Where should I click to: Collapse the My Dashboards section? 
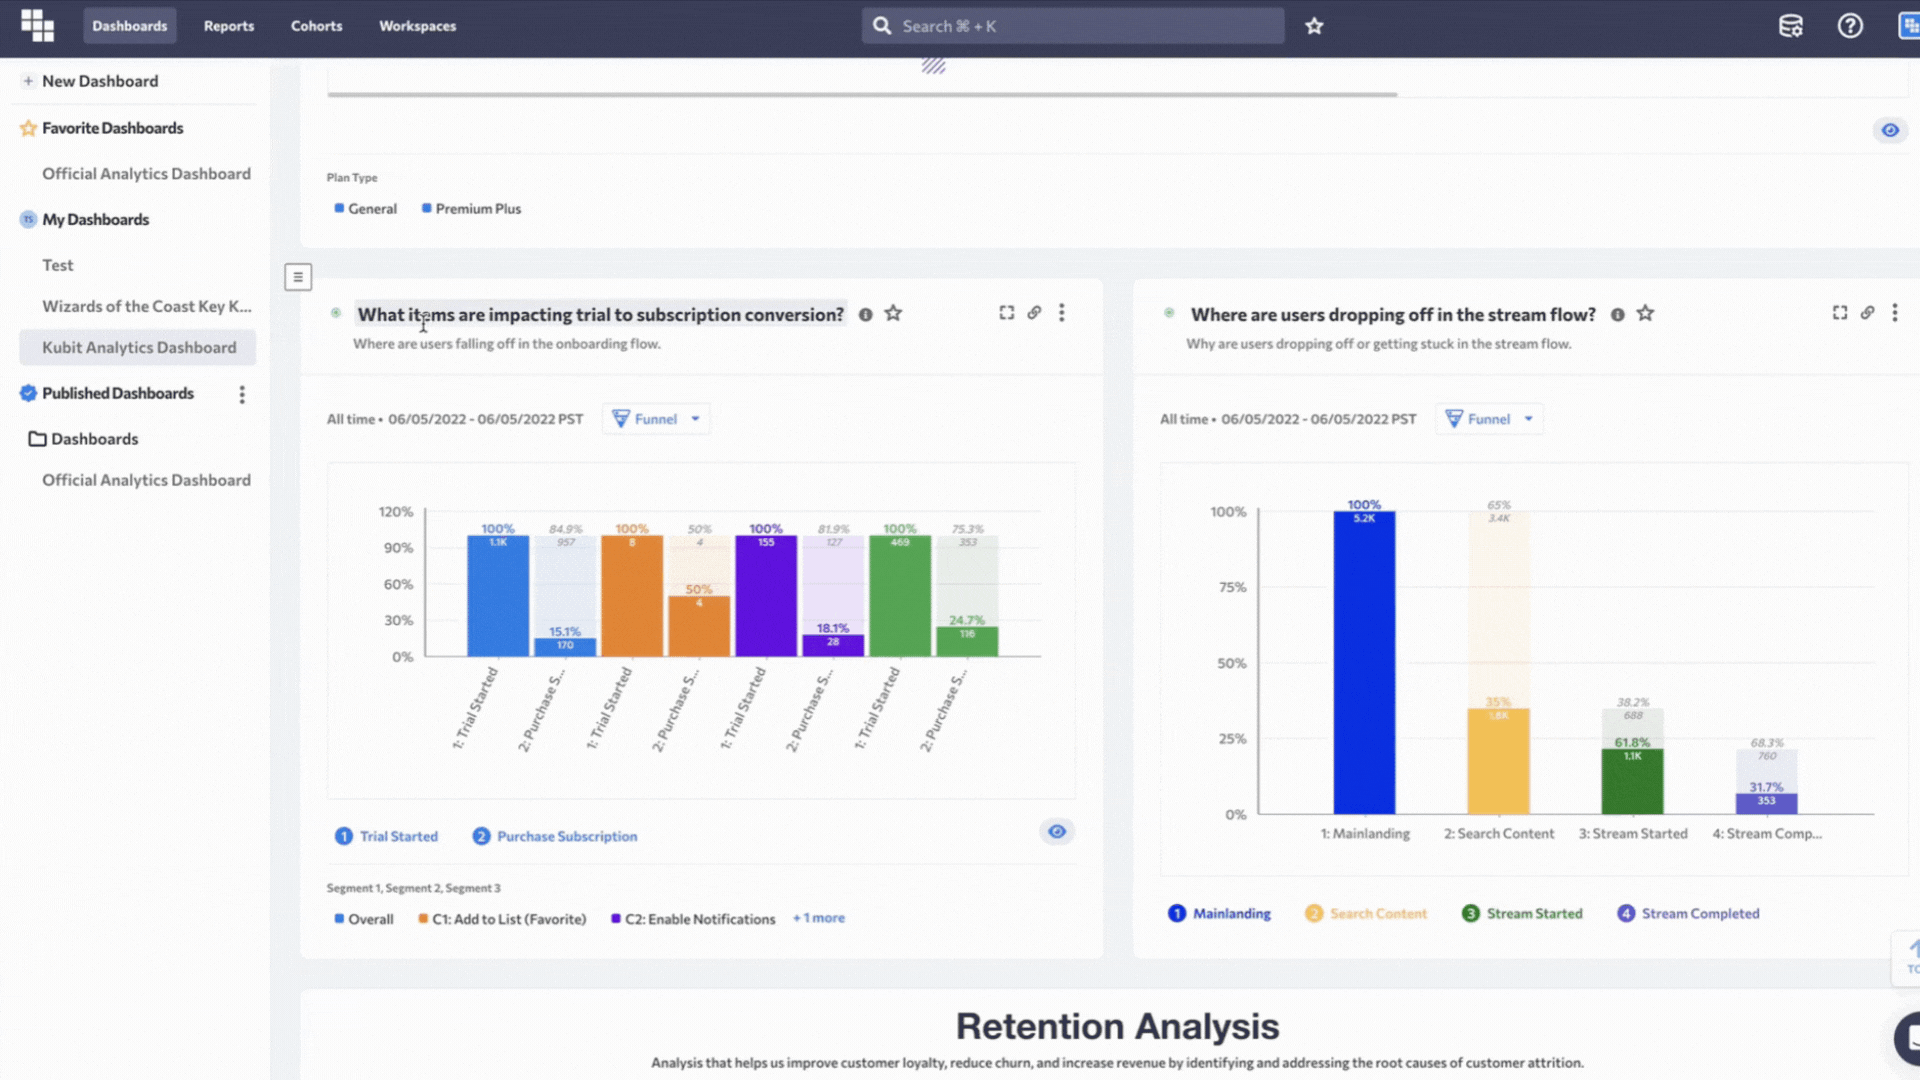pyautogui.click(x=95, y=219)
